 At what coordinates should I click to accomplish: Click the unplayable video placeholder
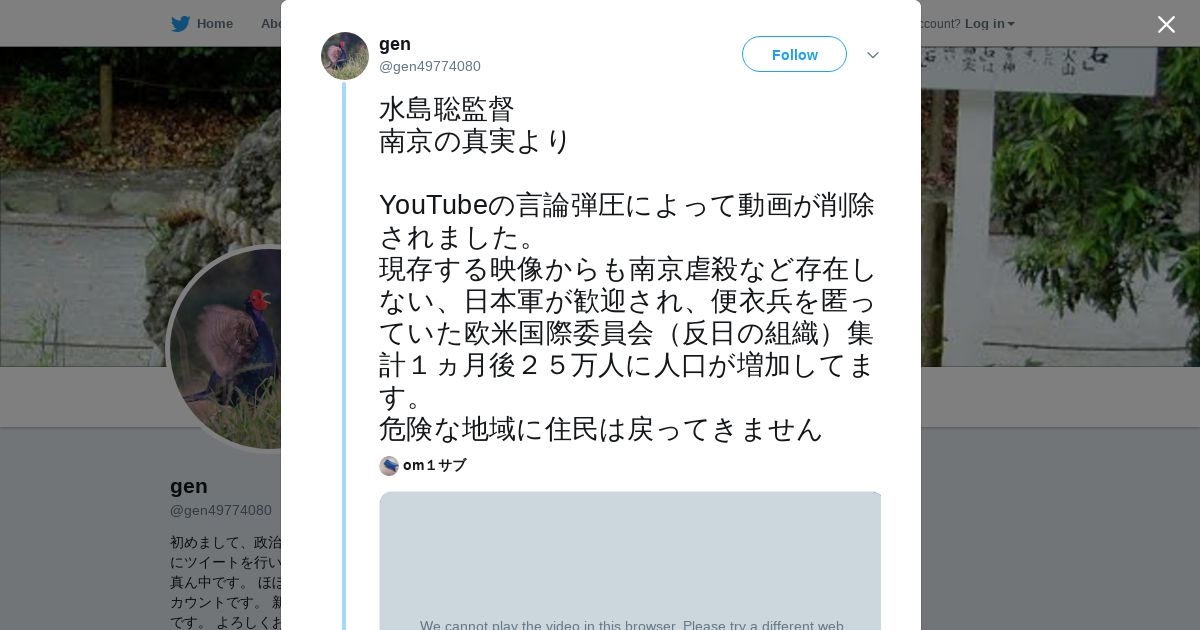[630, 560]
